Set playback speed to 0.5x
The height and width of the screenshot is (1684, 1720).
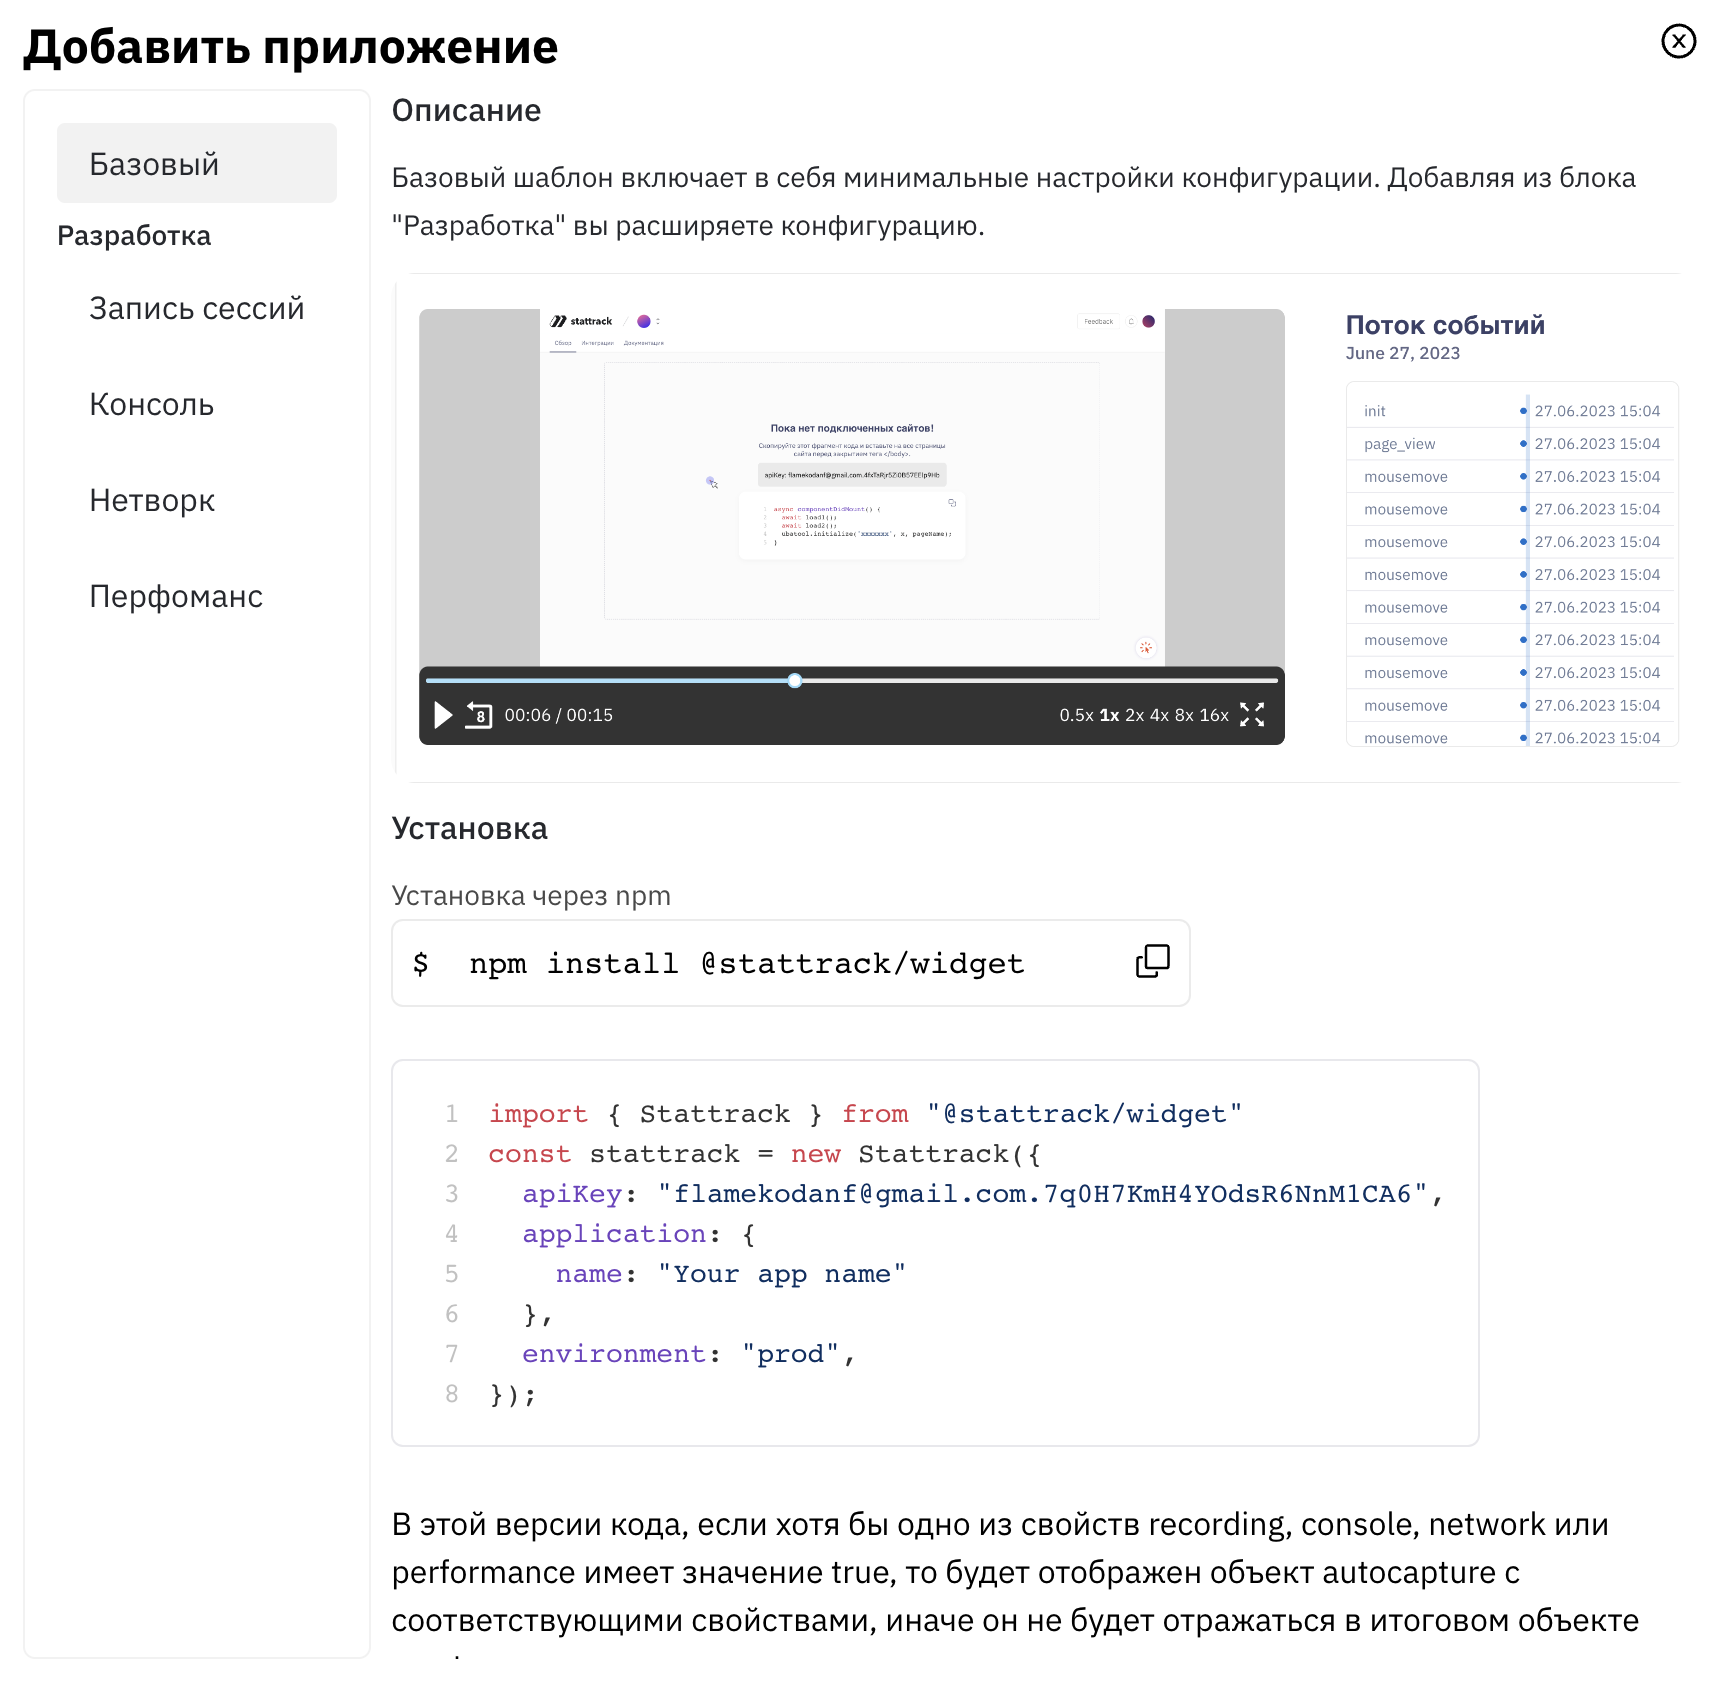[1075, 715]
